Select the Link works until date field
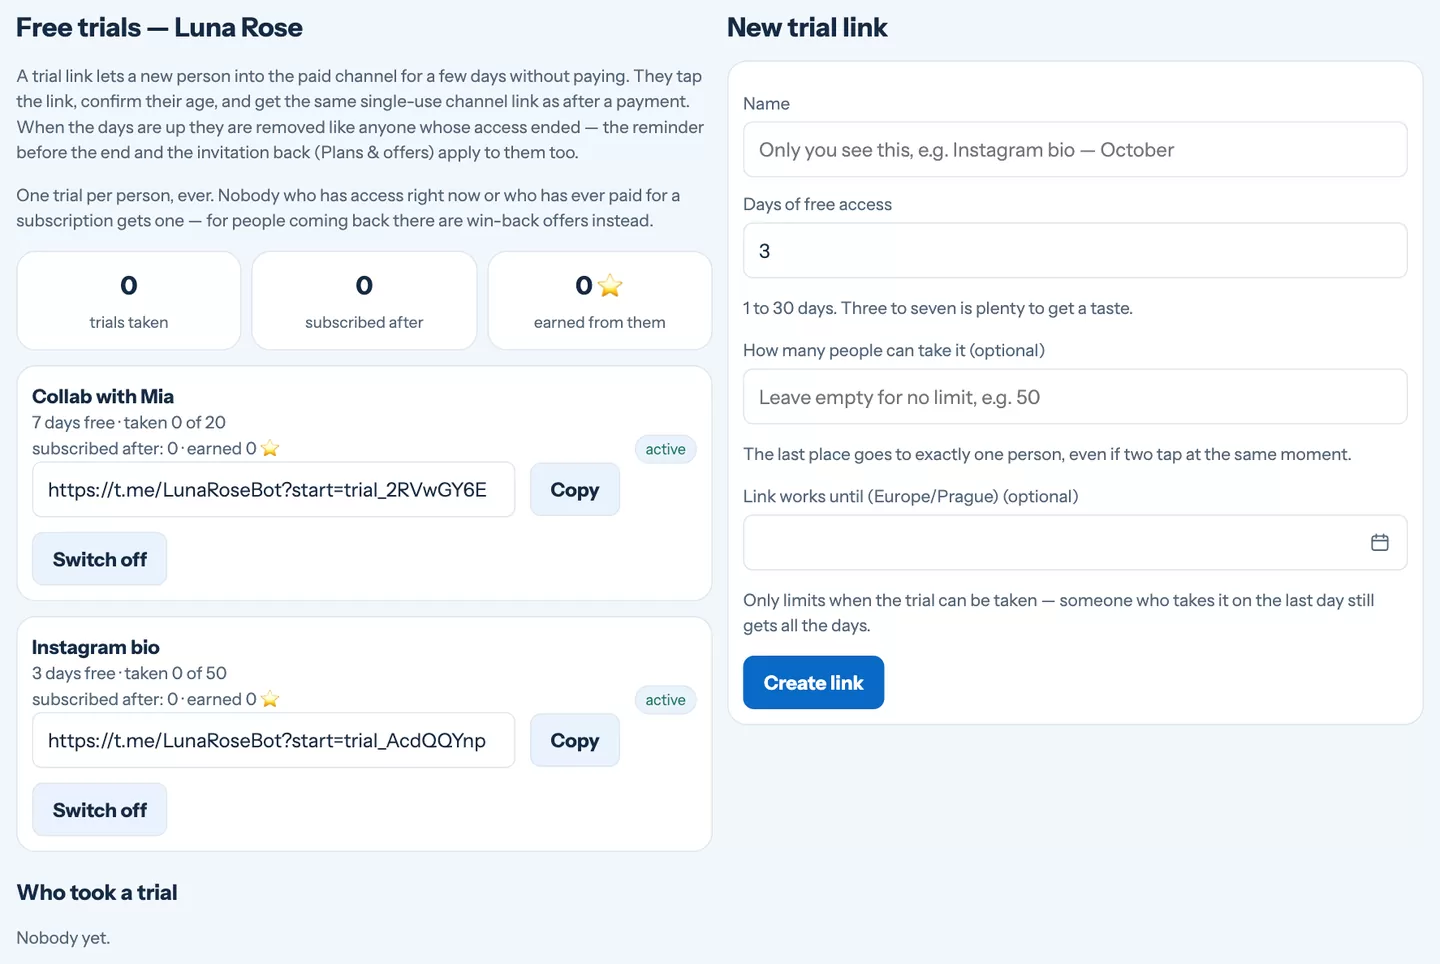The width and height of the screenshot is (1440, 964). pos(1075,542)
